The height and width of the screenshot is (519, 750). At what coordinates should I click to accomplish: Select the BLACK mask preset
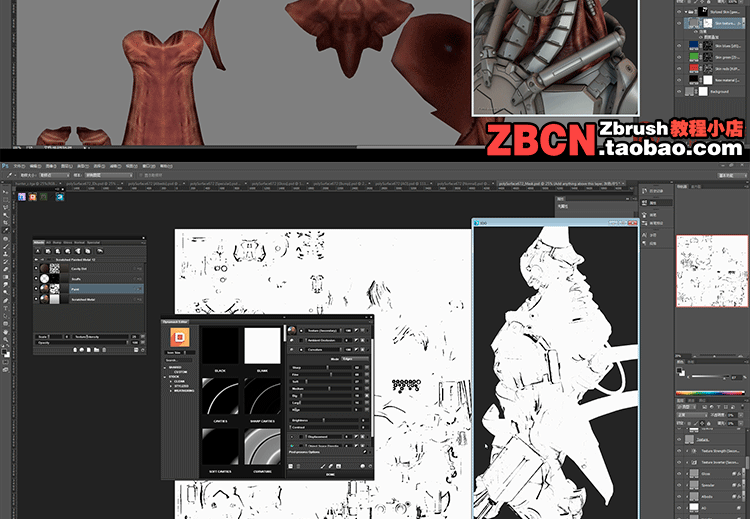[221, 346]
